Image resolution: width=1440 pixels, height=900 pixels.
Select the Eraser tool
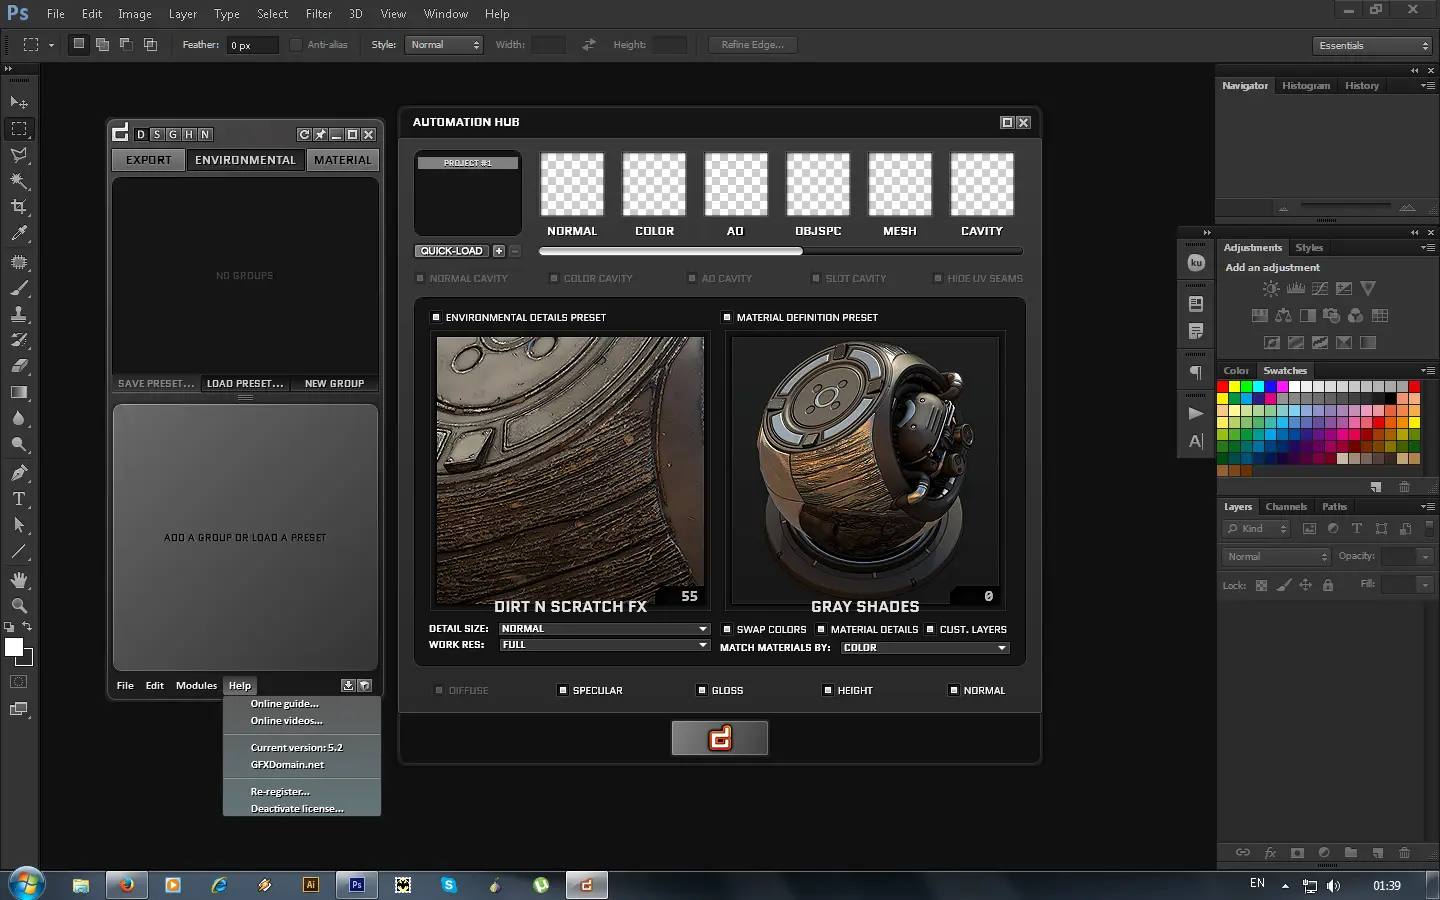(x=19, y=366)
